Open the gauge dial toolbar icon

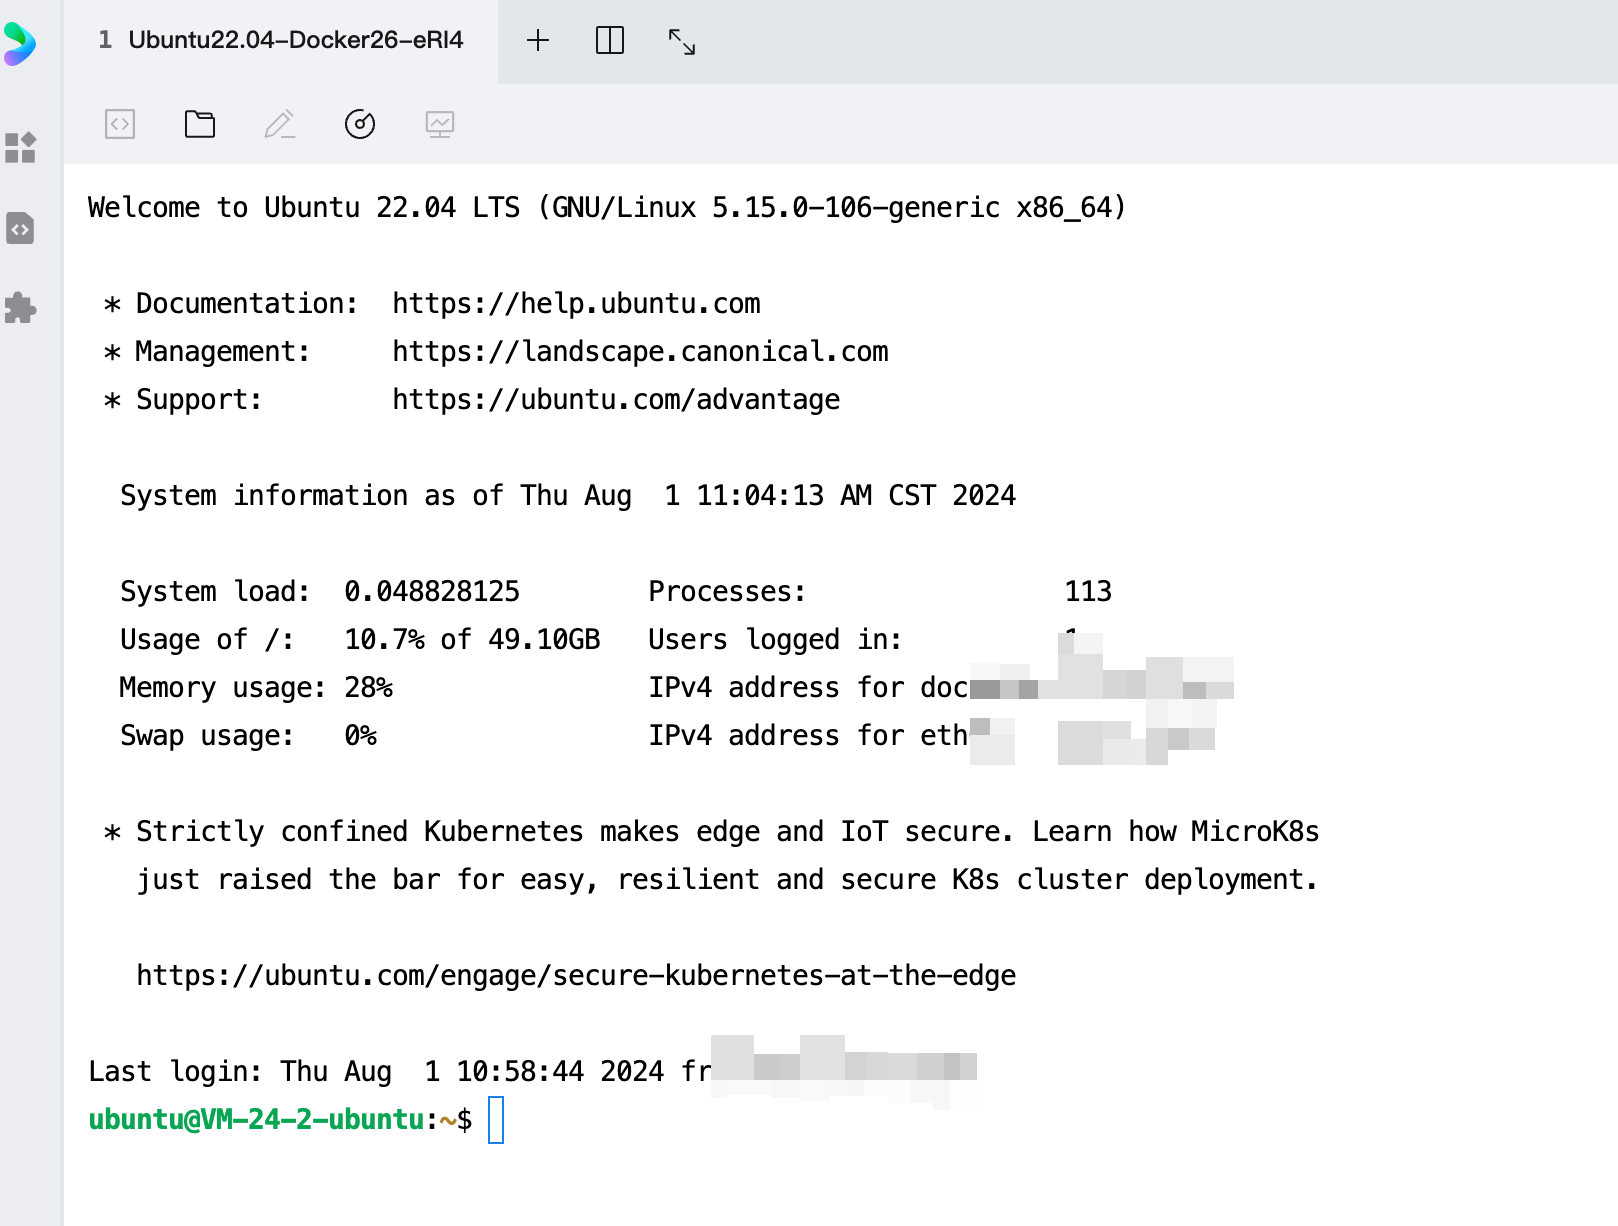(360, 124)
